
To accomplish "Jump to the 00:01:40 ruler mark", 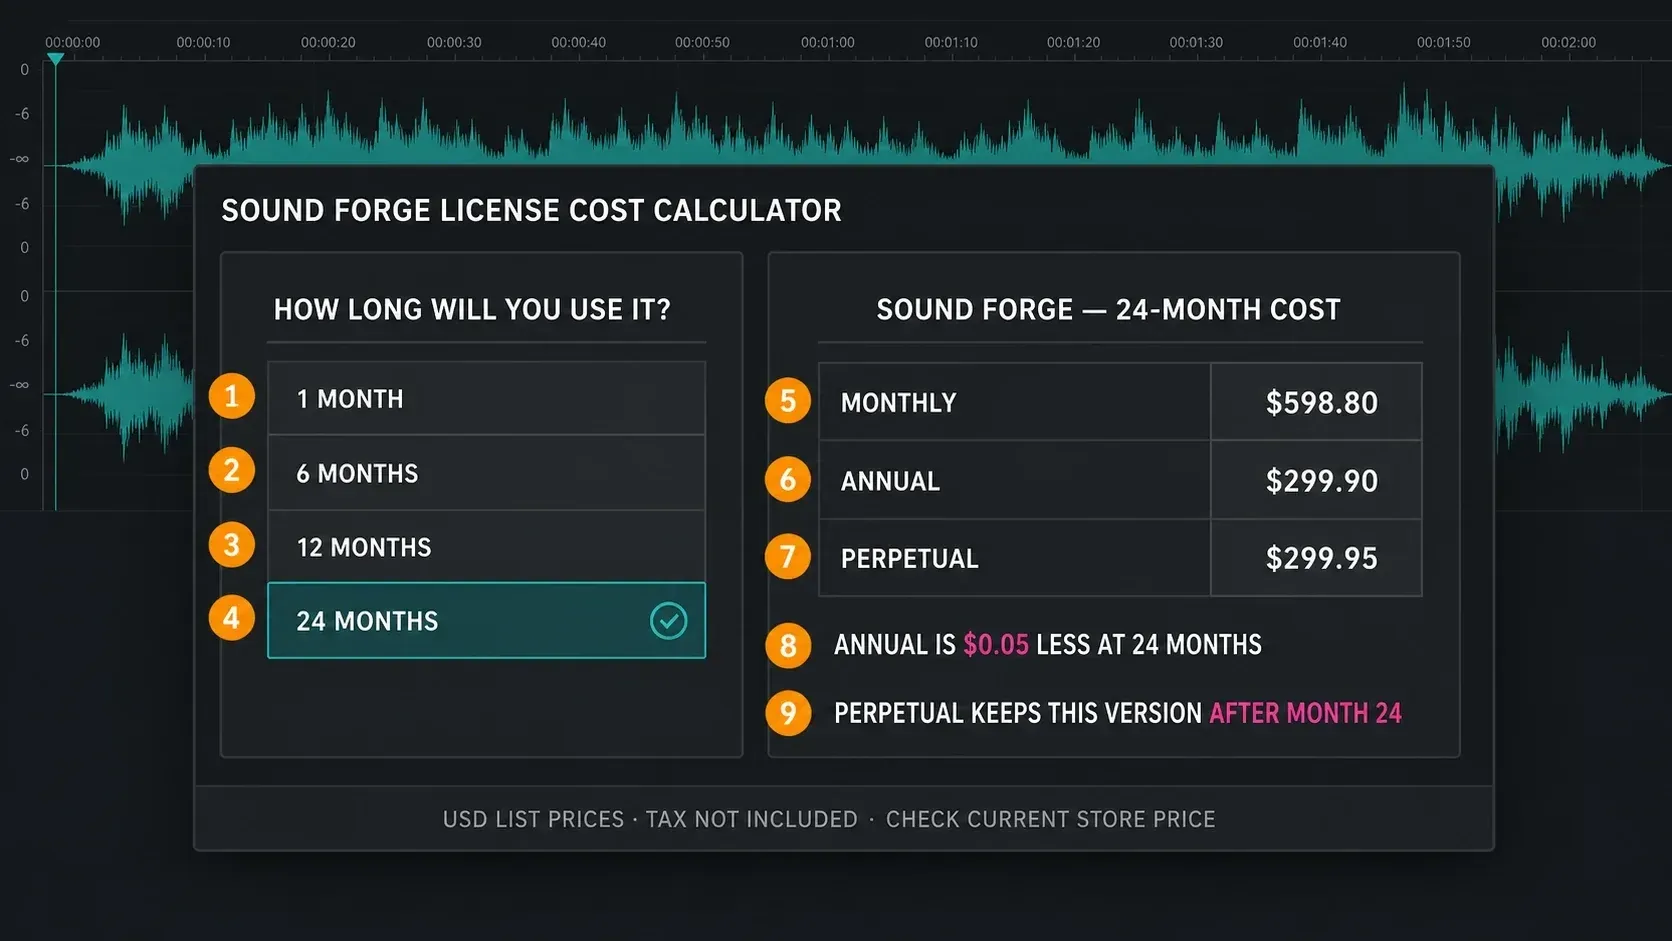I will click(x=1320, y=42).
